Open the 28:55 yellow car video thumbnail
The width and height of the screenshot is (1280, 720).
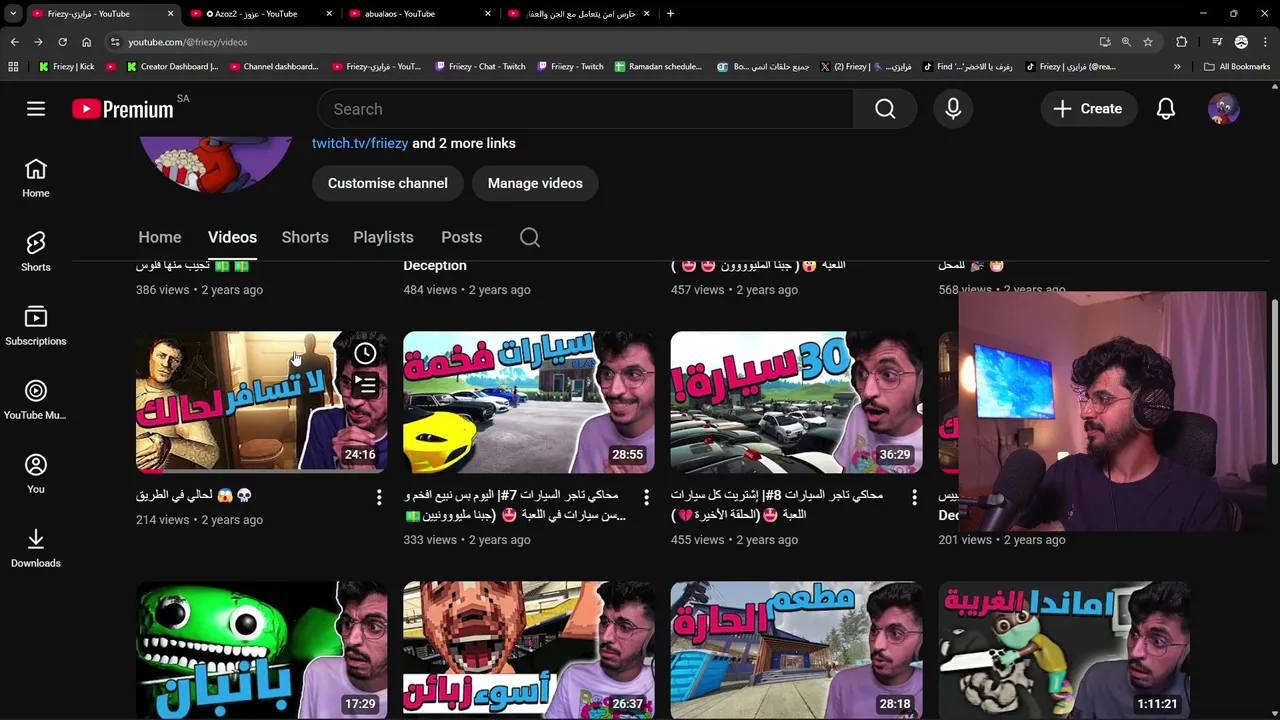tap(529, 402)
